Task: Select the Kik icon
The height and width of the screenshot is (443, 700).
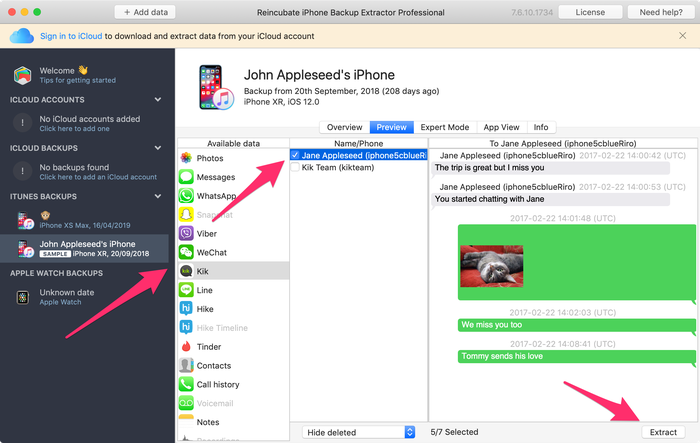Action: click(186, 271)
